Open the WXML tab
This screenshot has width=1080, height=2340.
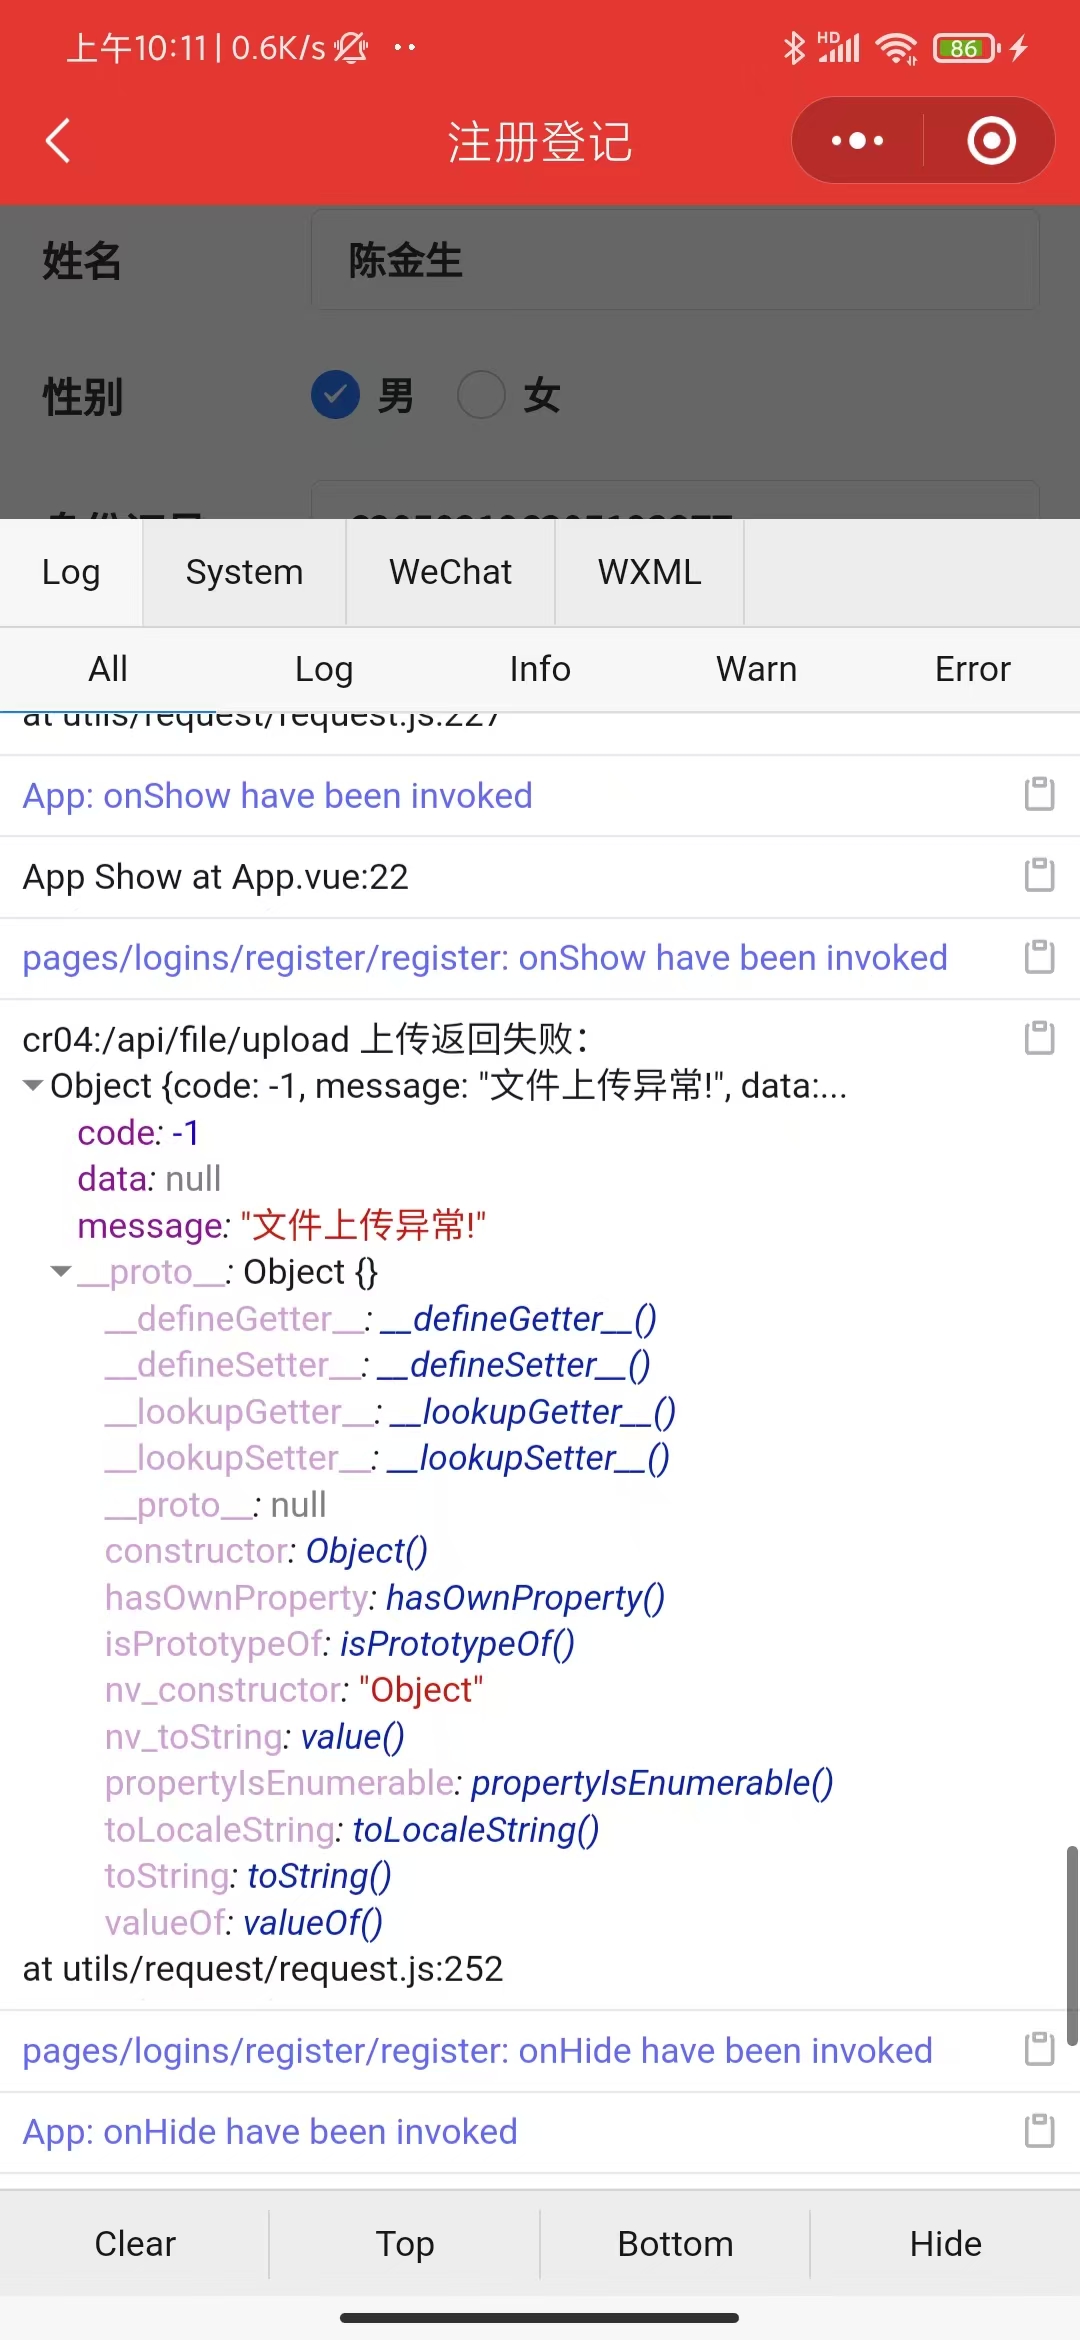click(650, 572)
